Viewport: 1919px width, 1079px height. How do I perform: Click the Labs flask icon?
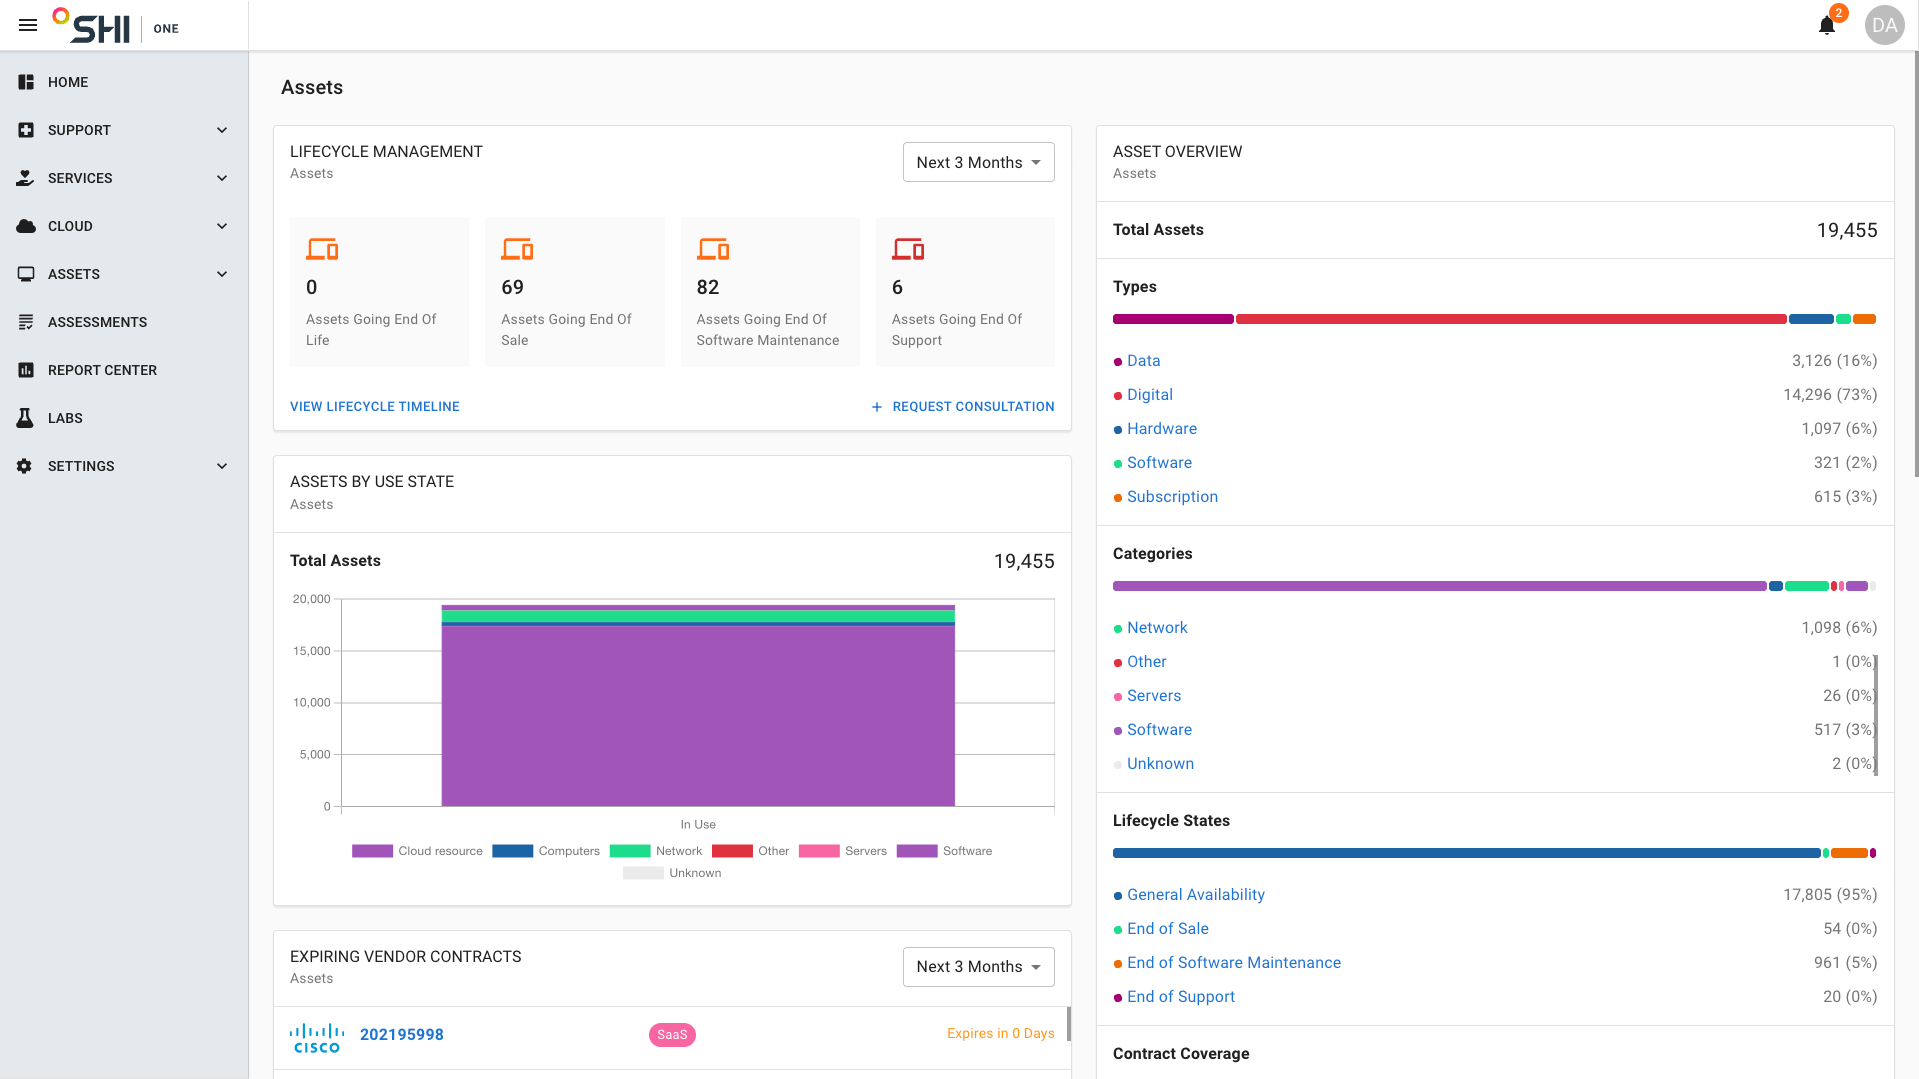26,418
